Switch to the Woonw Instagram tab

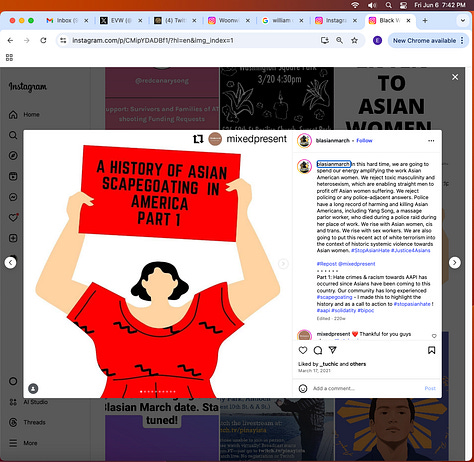coord(225,20)
